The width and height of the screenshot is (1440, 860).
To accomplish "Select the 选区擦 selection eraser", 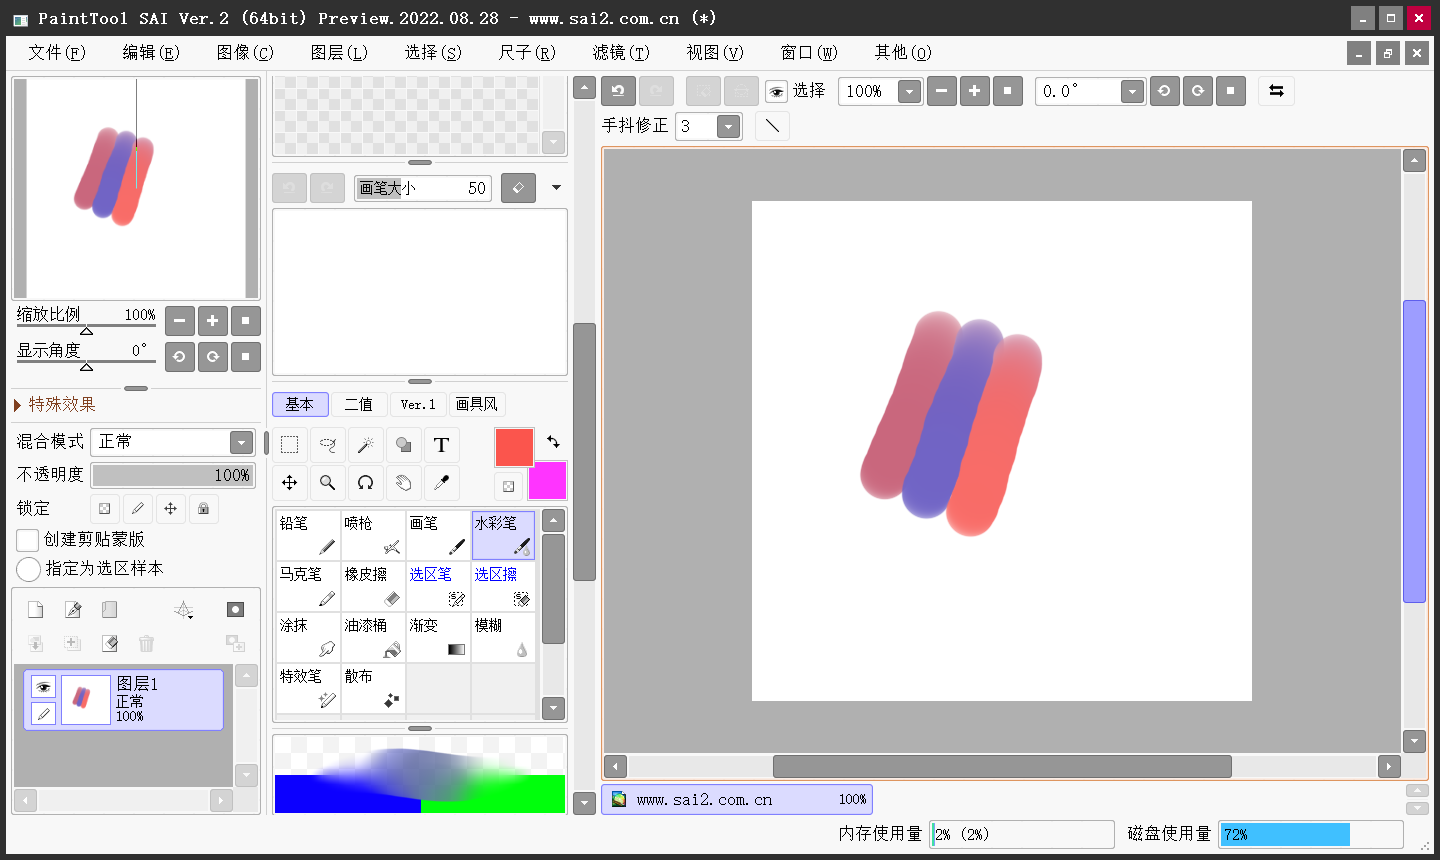I will coord(503,586).
